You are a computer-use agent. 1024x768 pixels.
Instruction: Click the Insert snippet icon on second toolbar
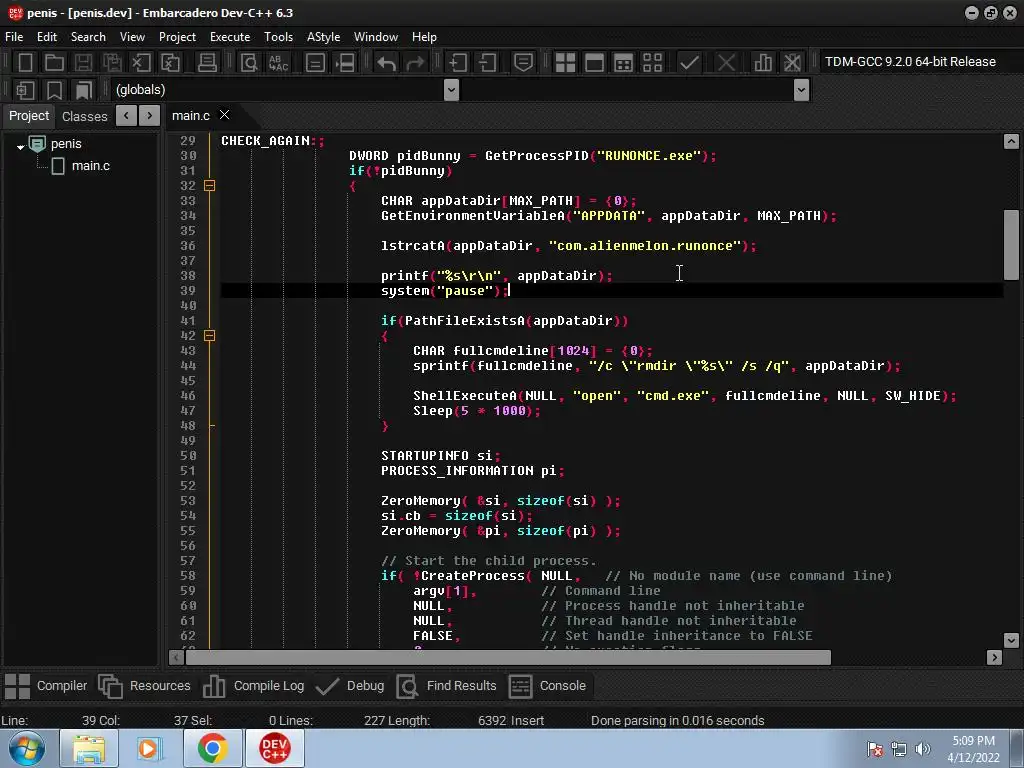[25, 90]
